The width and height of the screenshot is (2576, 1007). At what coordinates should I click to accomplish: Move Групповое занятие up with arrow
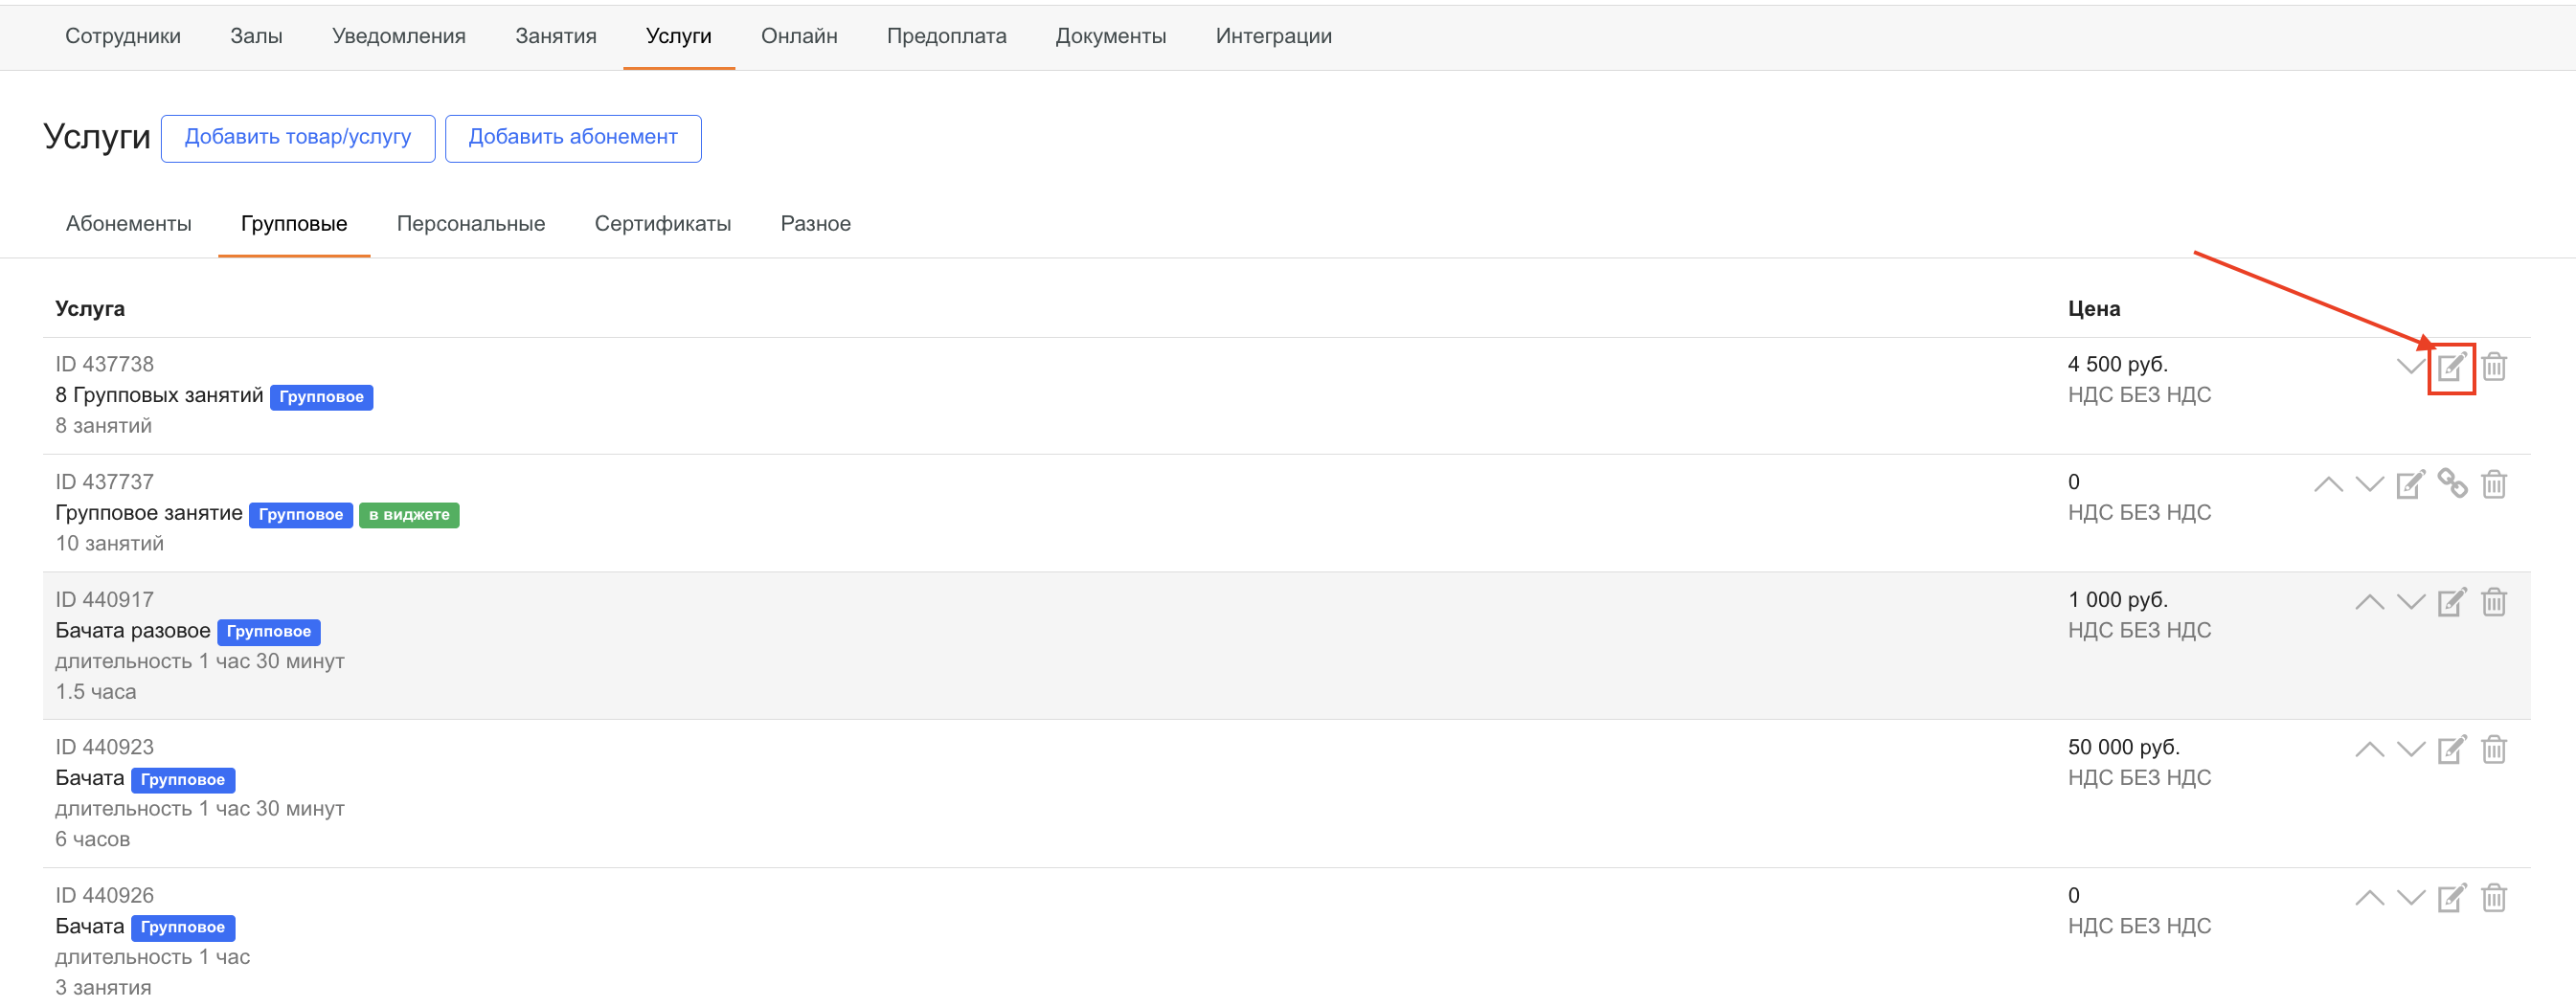(x=2328, y=485)
